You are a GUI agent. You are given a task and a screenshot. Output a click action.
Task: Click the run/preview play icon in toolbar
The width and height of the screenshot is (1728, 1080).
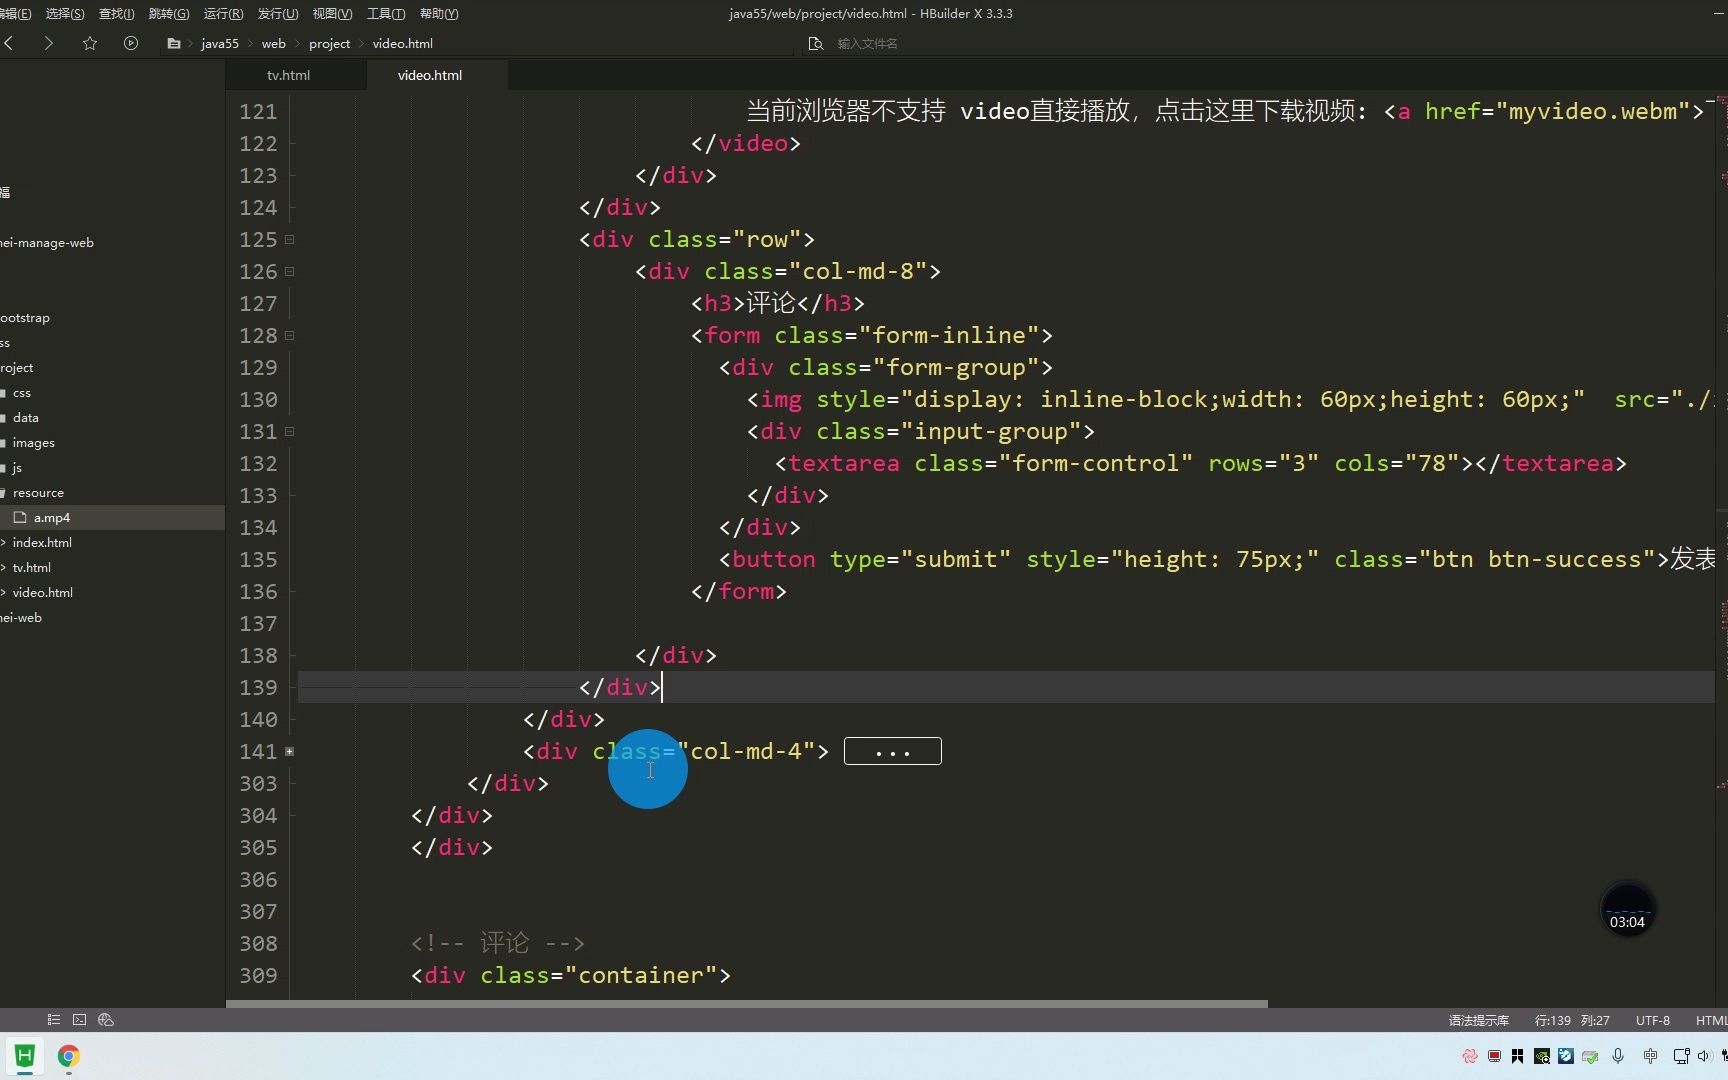pos(131,43)
